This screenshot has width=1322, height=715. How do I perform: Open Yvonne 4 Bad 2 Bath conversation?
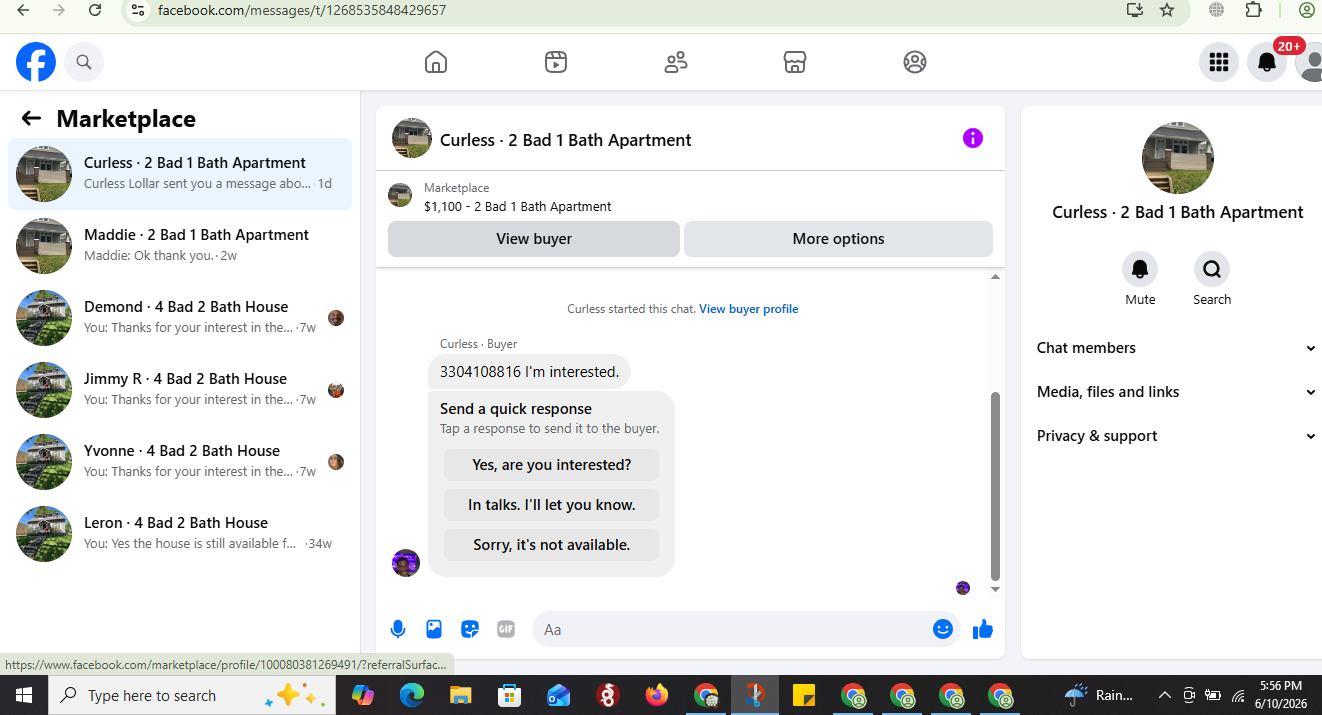[180, 462]
